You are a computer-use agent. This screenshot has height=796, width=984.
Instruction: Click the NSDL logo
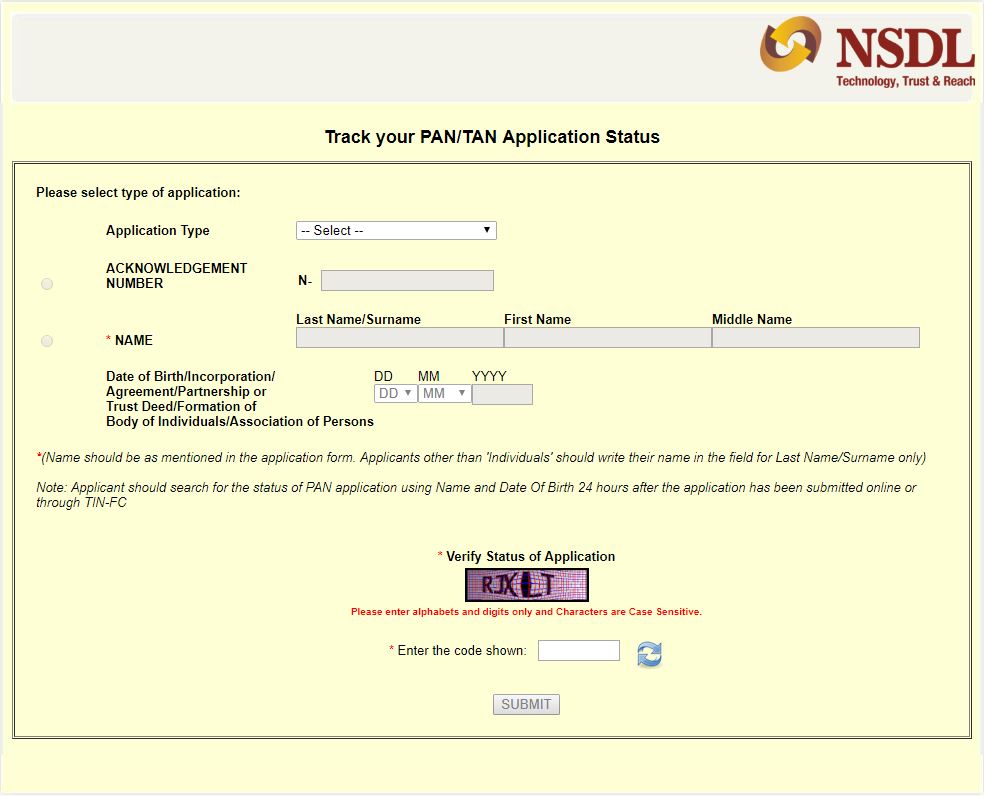pos(866,52)
